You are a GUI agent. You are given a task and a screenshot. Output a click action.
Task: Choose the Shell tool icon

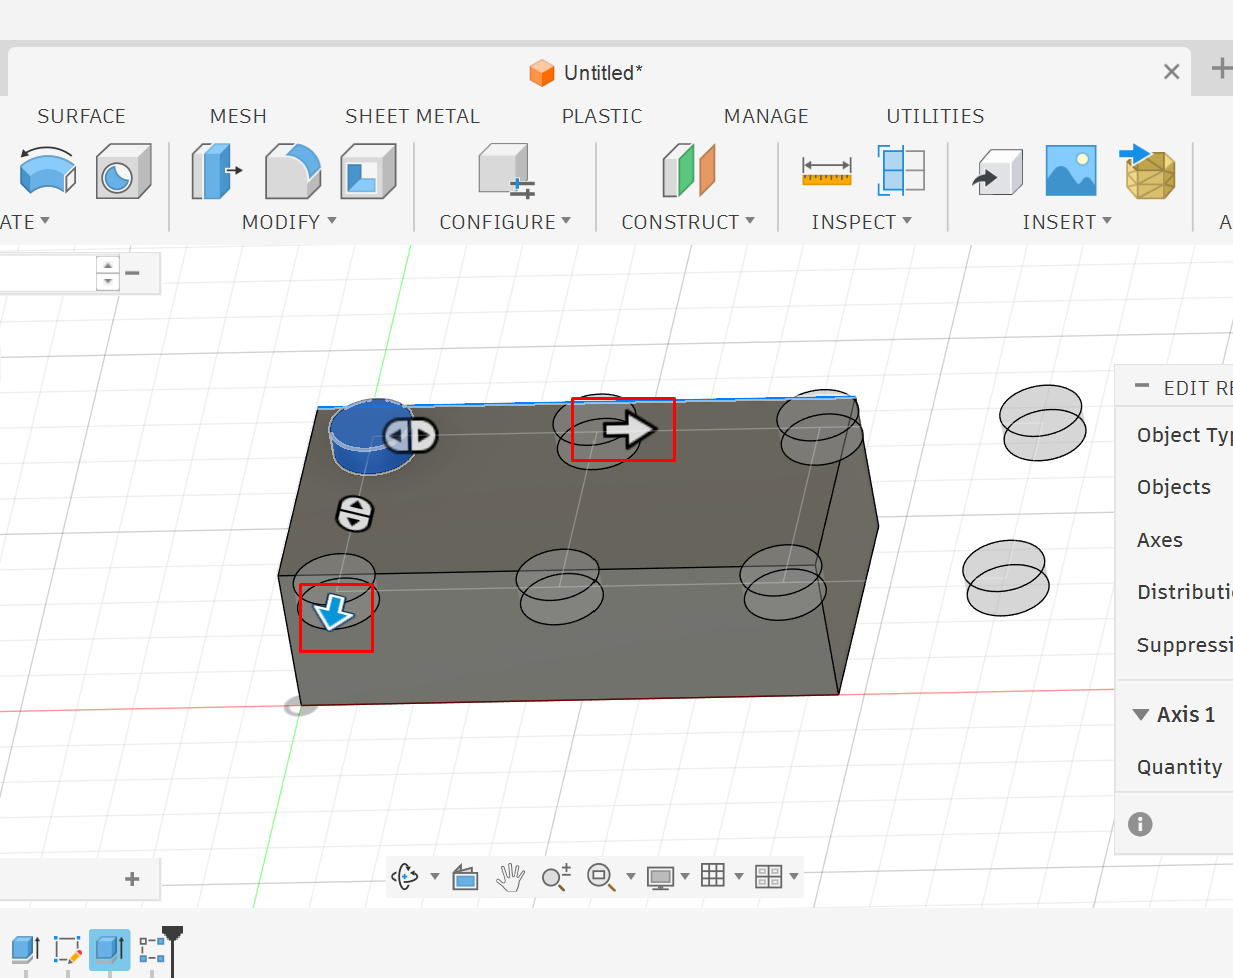pyautogui.click(x=368, y=171)
